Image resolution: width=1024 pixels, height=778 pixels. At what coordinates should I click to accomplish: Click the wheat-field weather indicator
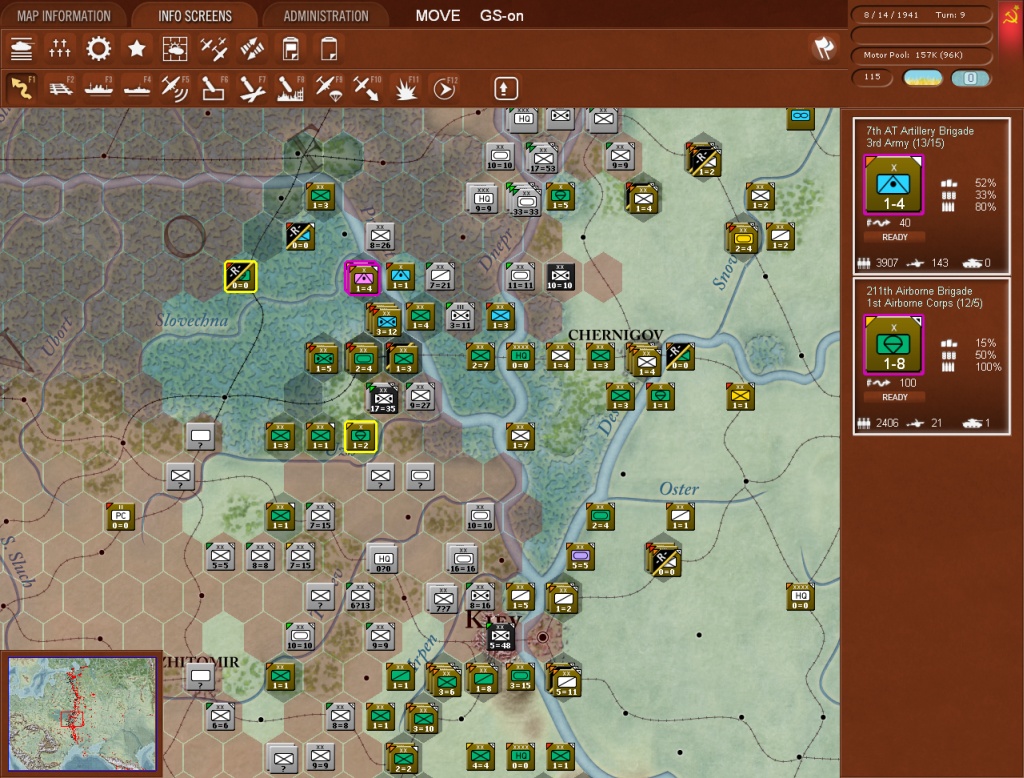[x=922, y=78]
